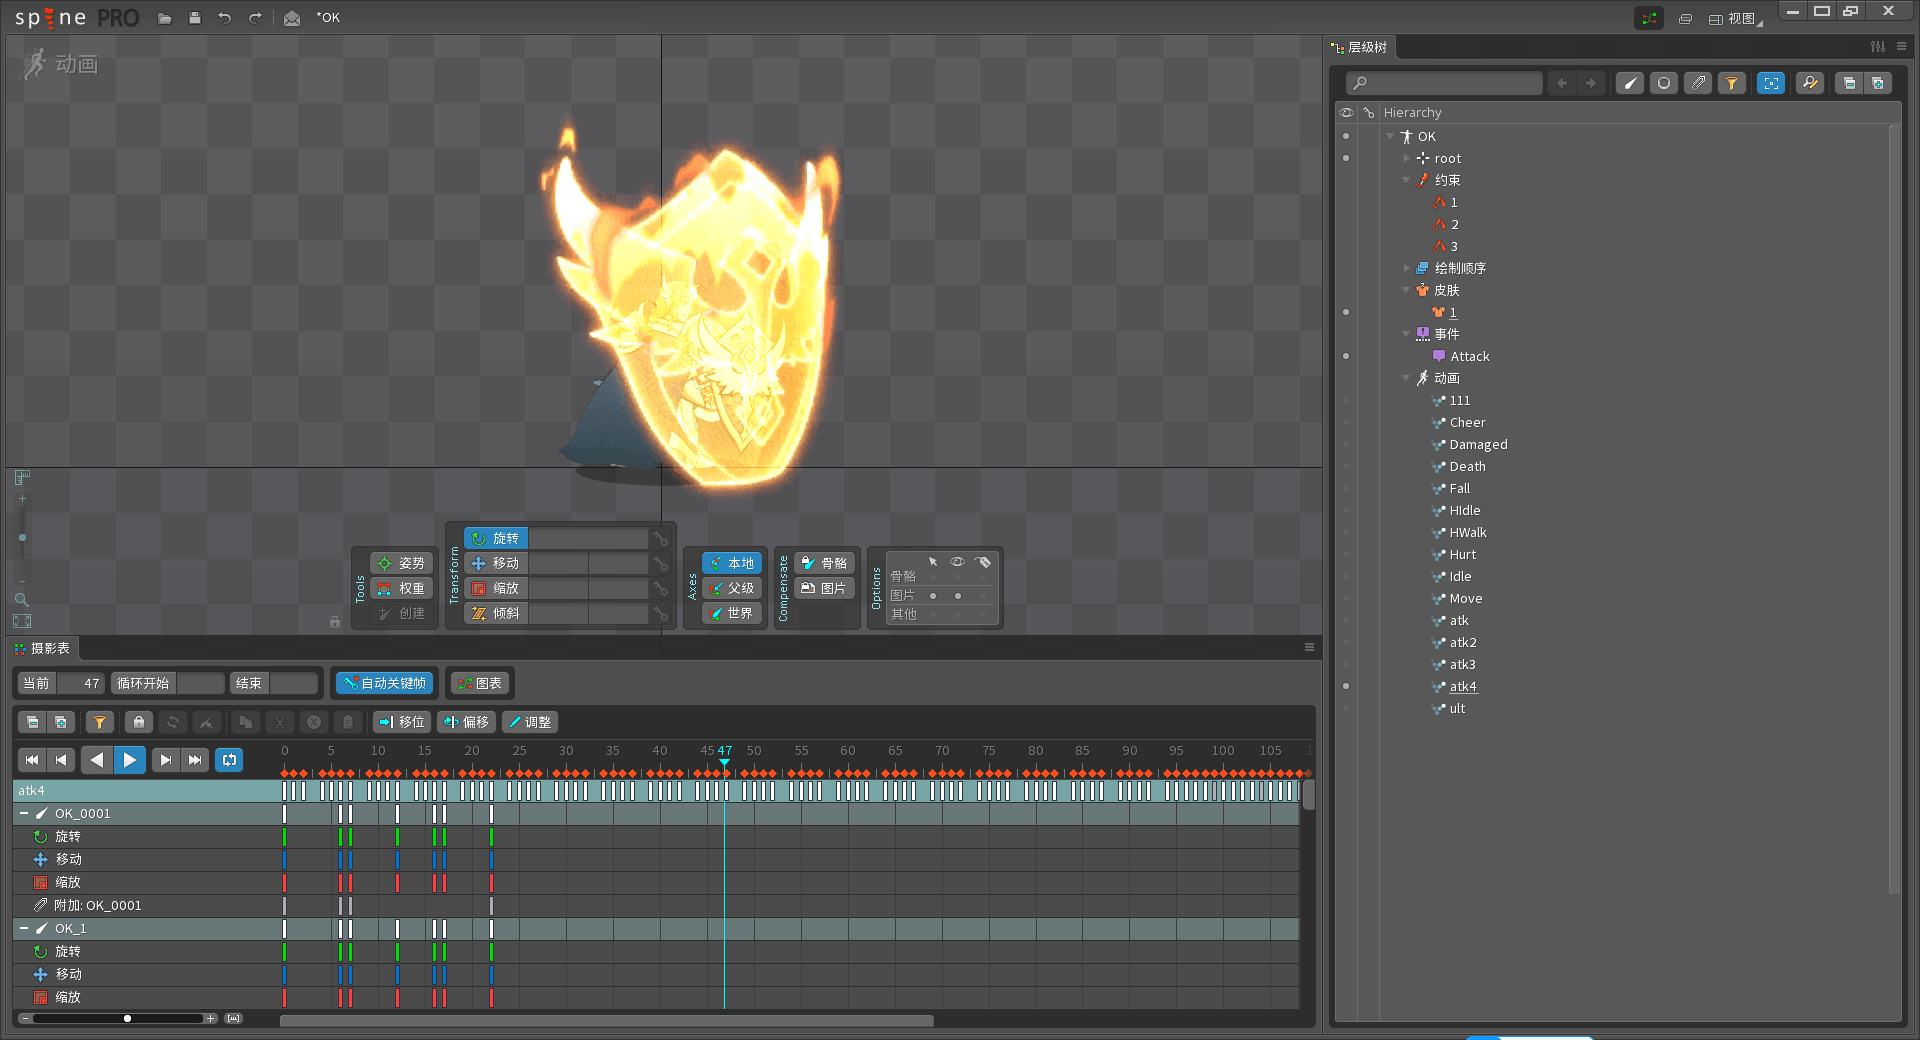Set axes to Parent (父级)
The height and width of the screenshot is (1040, 1920).
(732, 588)
